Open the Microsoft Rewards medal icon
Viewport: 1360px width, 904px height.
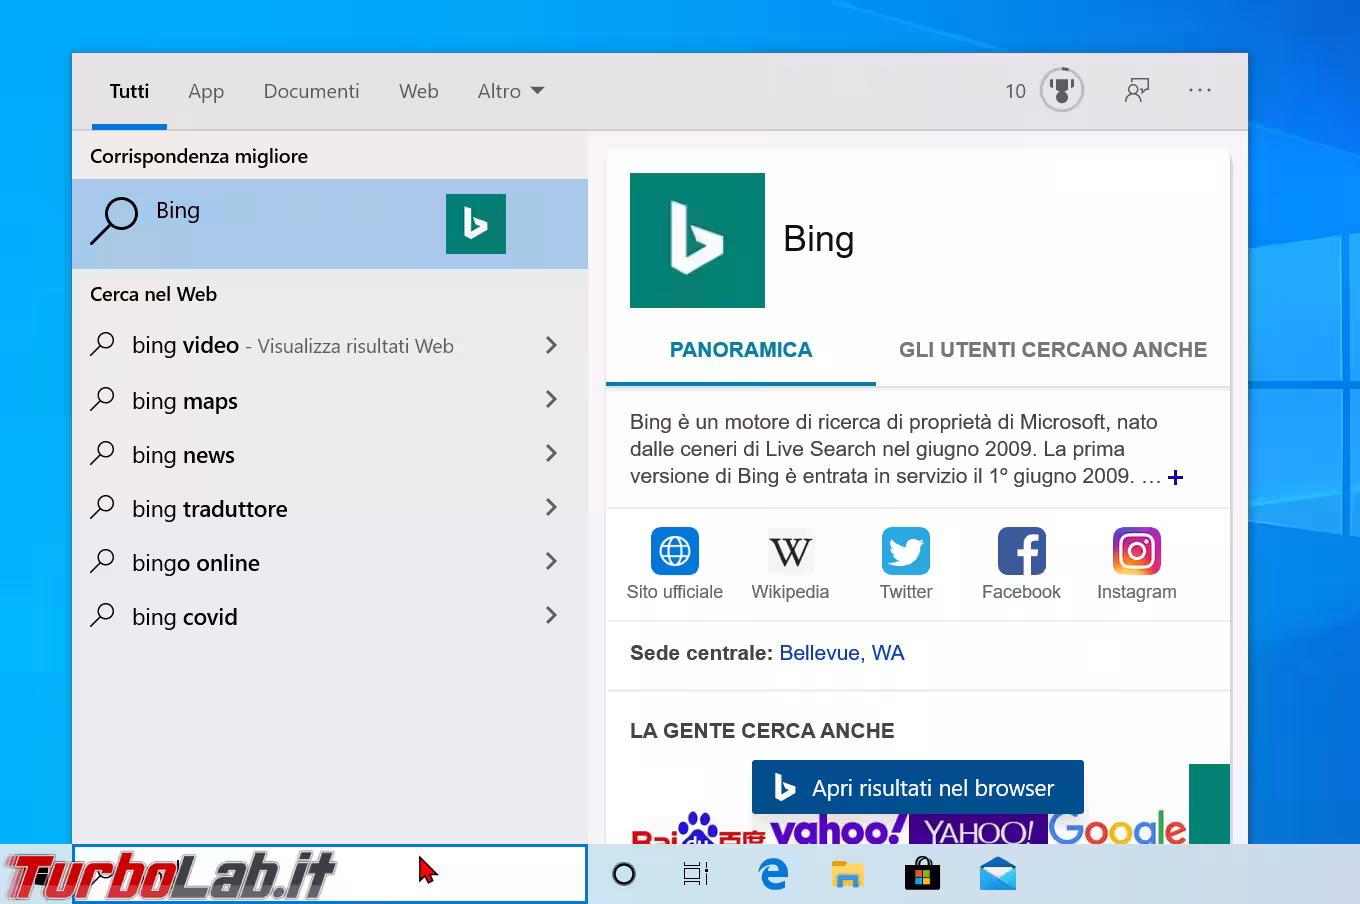point(1062,90)
